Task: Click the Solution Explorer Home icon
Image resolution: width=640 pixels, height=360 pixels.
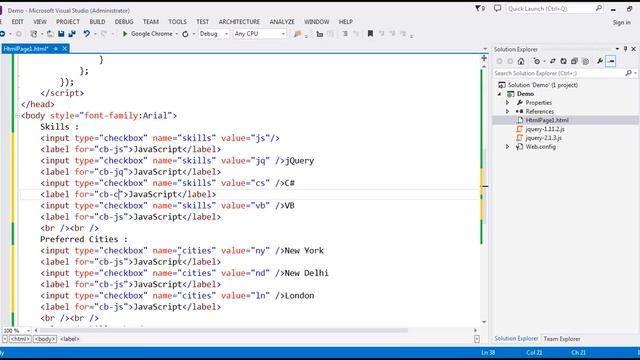Action: point(521,61)
